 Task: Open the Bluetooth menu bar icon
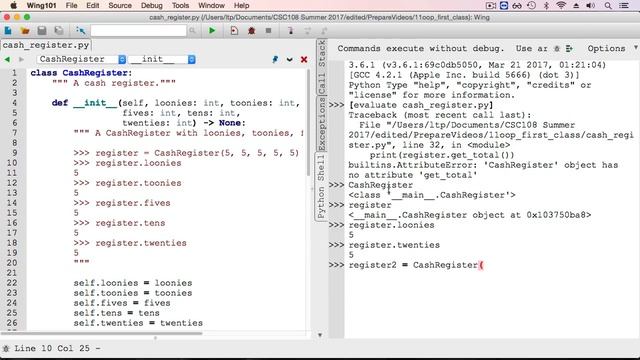coord(546,6)
